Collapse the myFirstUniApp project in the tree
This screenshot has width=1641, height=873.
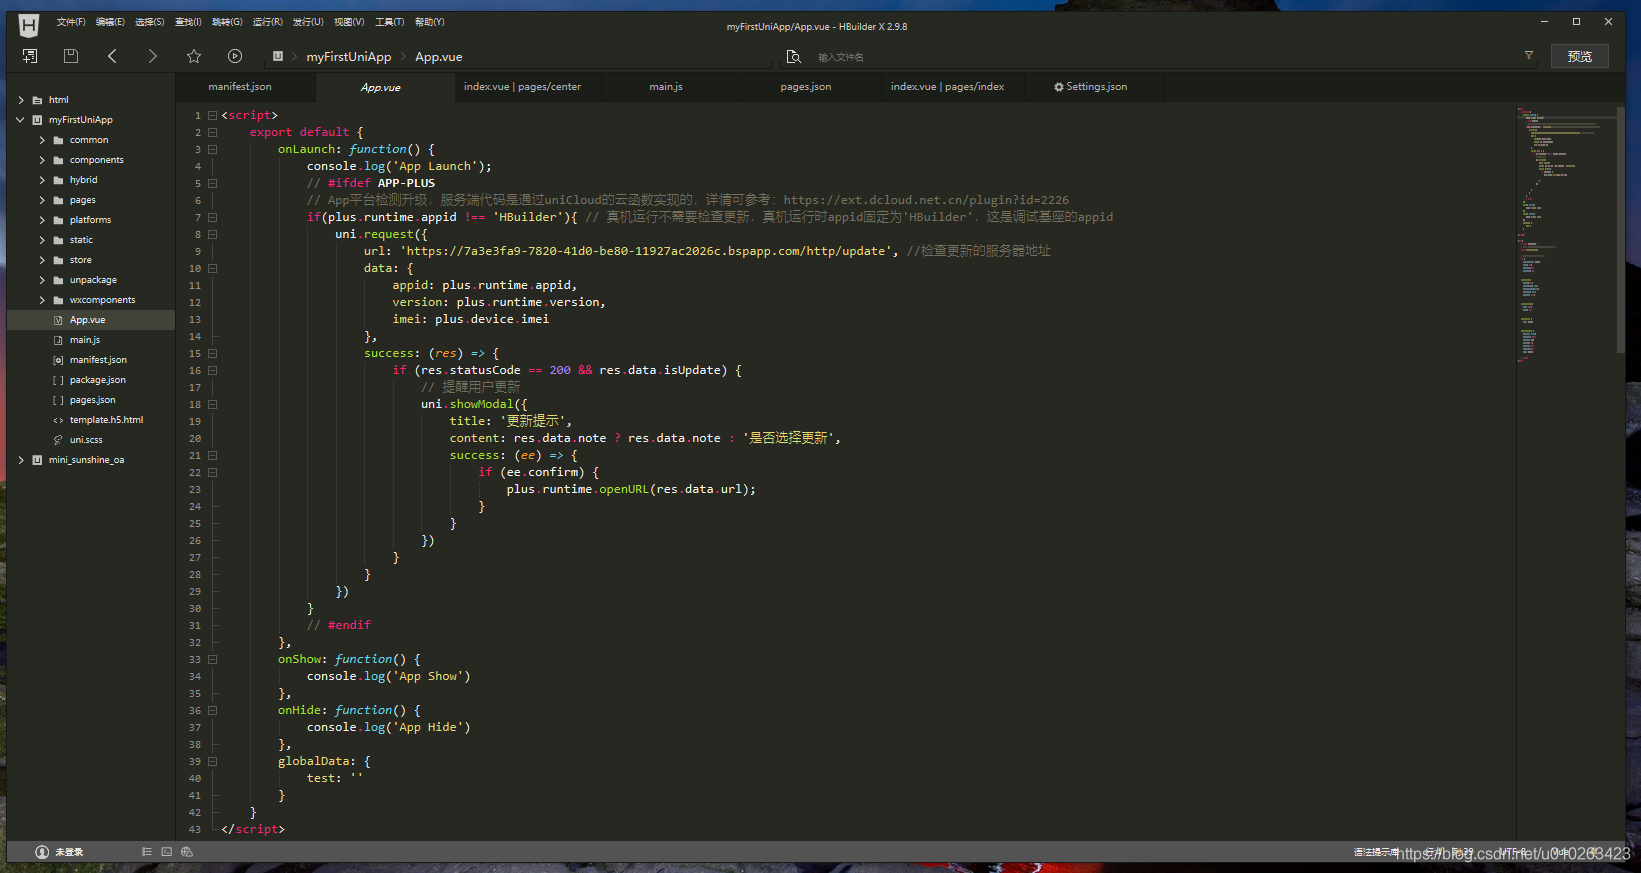coord(20,120)
